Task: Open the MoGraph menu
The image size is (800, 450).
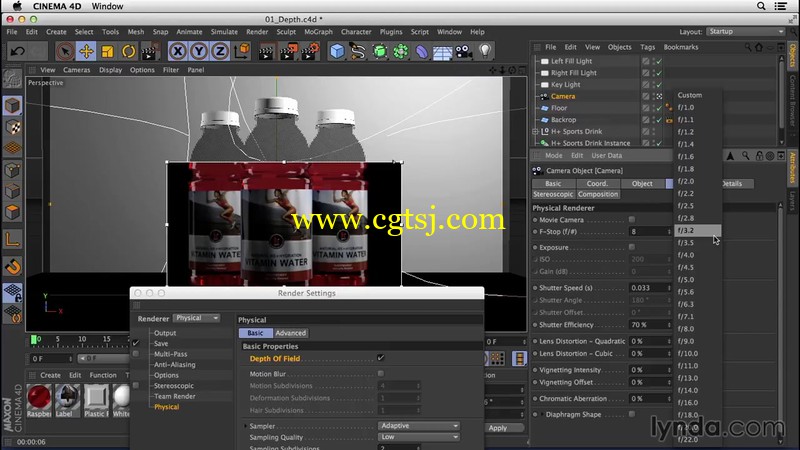Action: pos(318,32)
